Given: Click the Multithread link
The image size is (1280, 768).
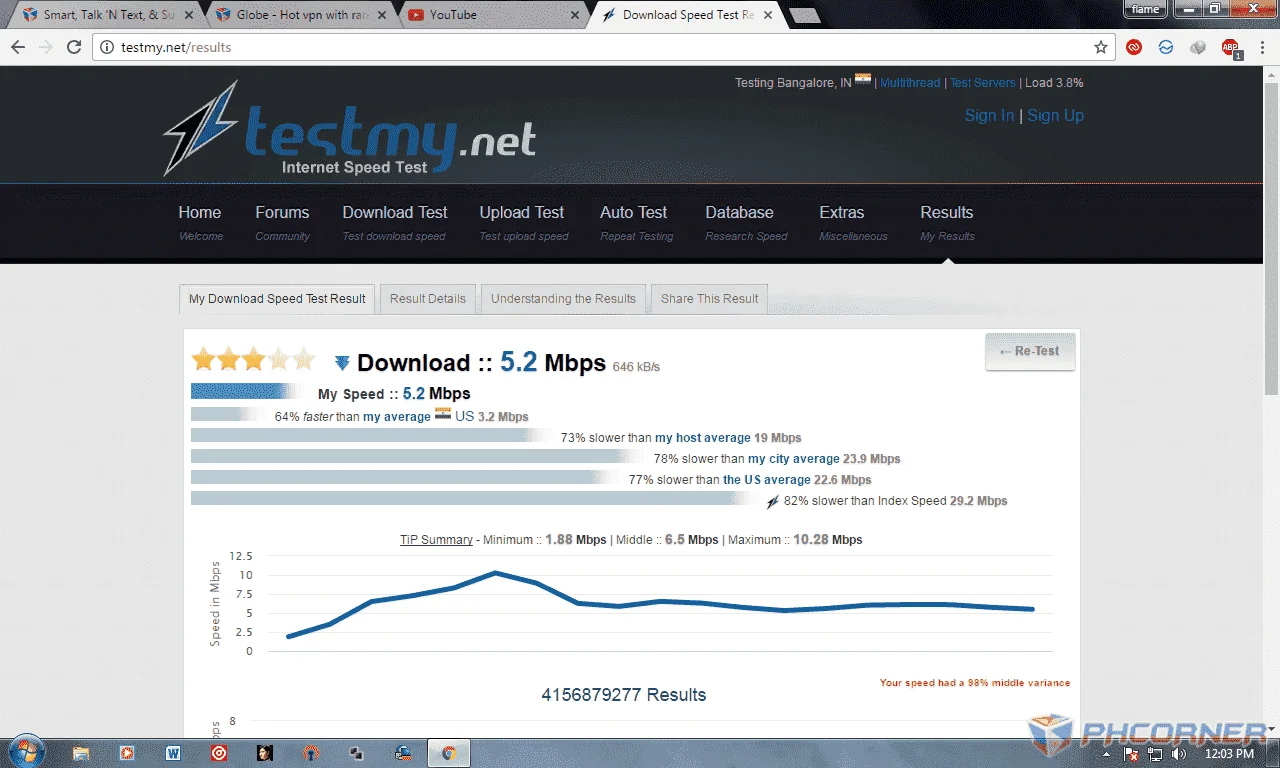Looking at the screenshot, I should (x=910, y=83).
